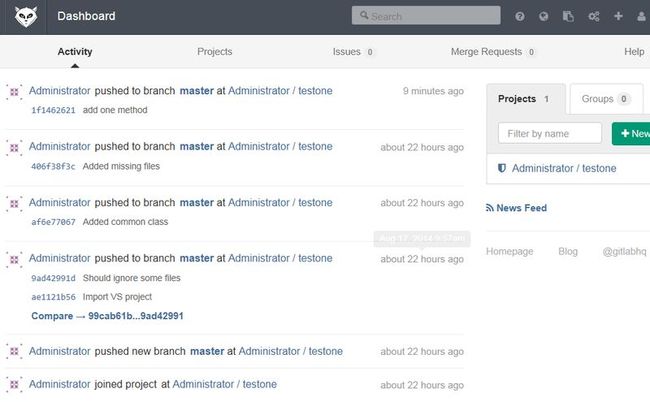Viewport: 650px width, 402px height.
Task: Click the plus new project icon
Action: pos(618,16)
